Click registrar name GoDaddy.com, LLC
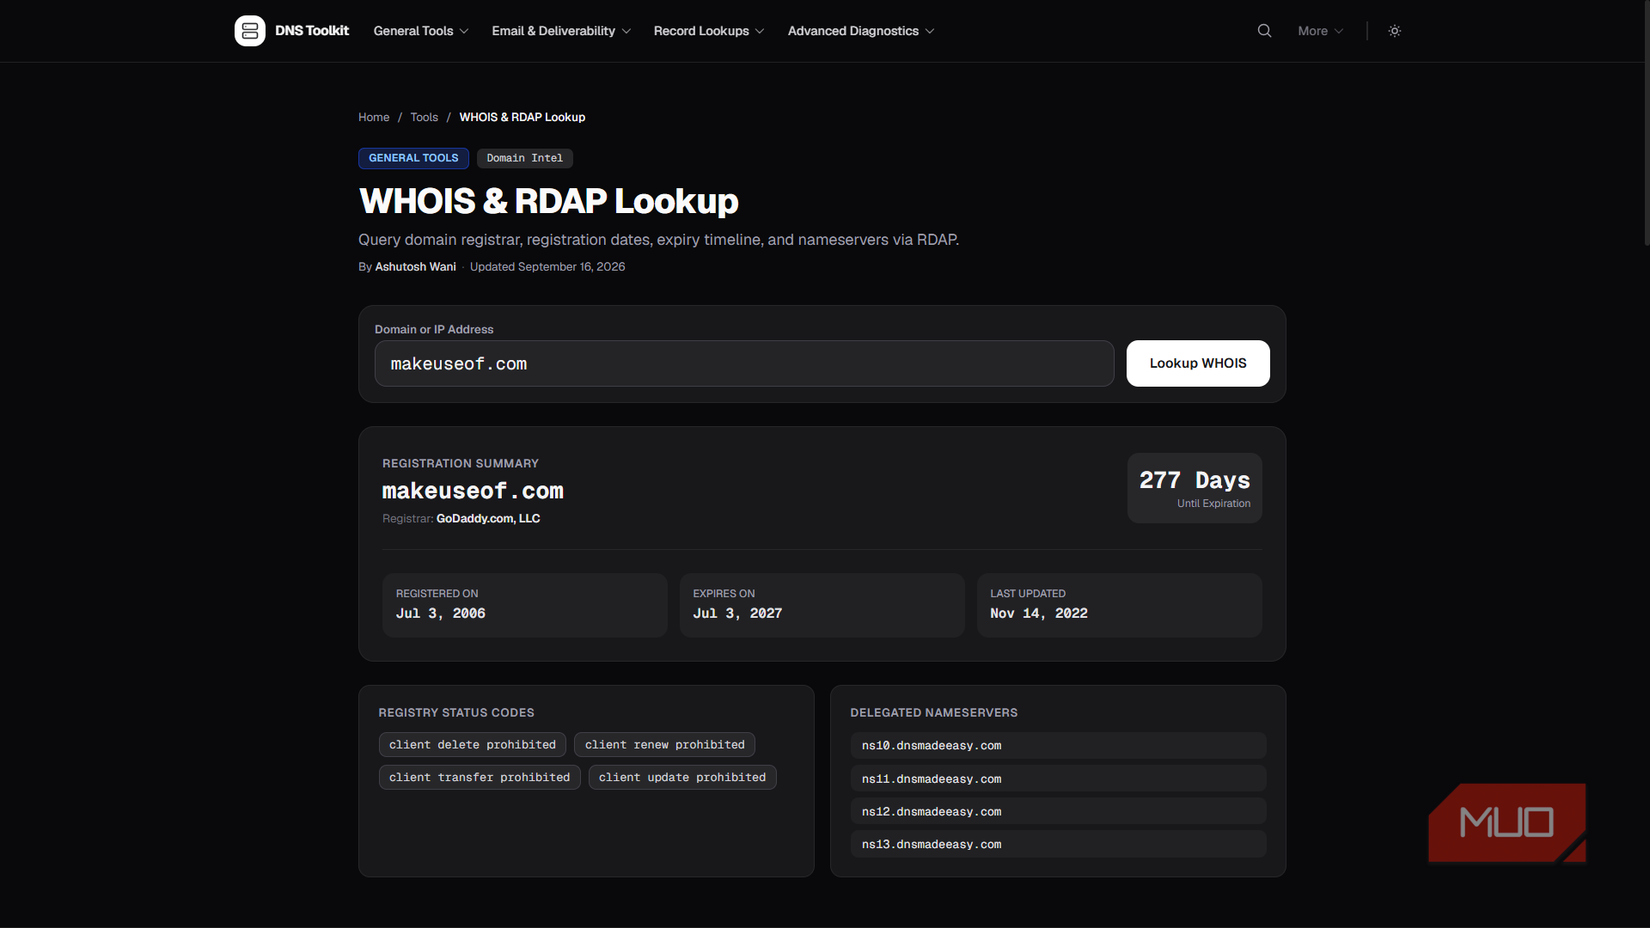The image size is (1650, 928). pos(488,519)
